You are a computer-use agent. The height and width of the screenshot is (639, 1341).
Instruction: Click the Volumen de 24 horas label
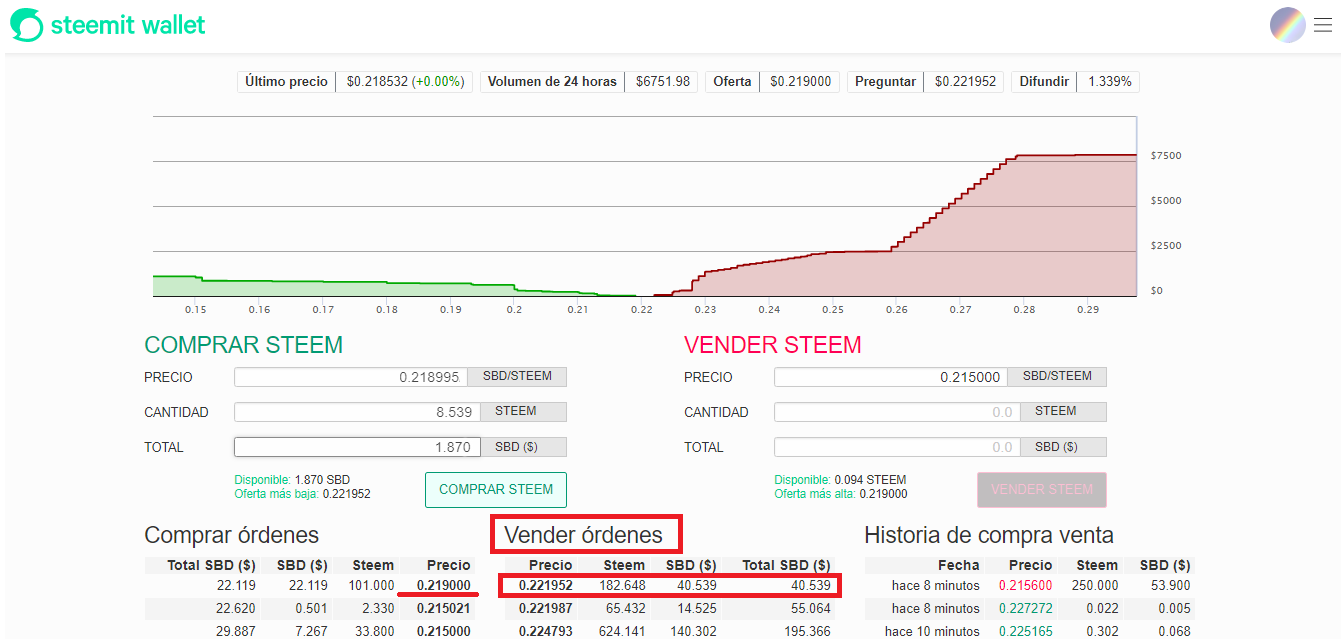click(552, 82)
